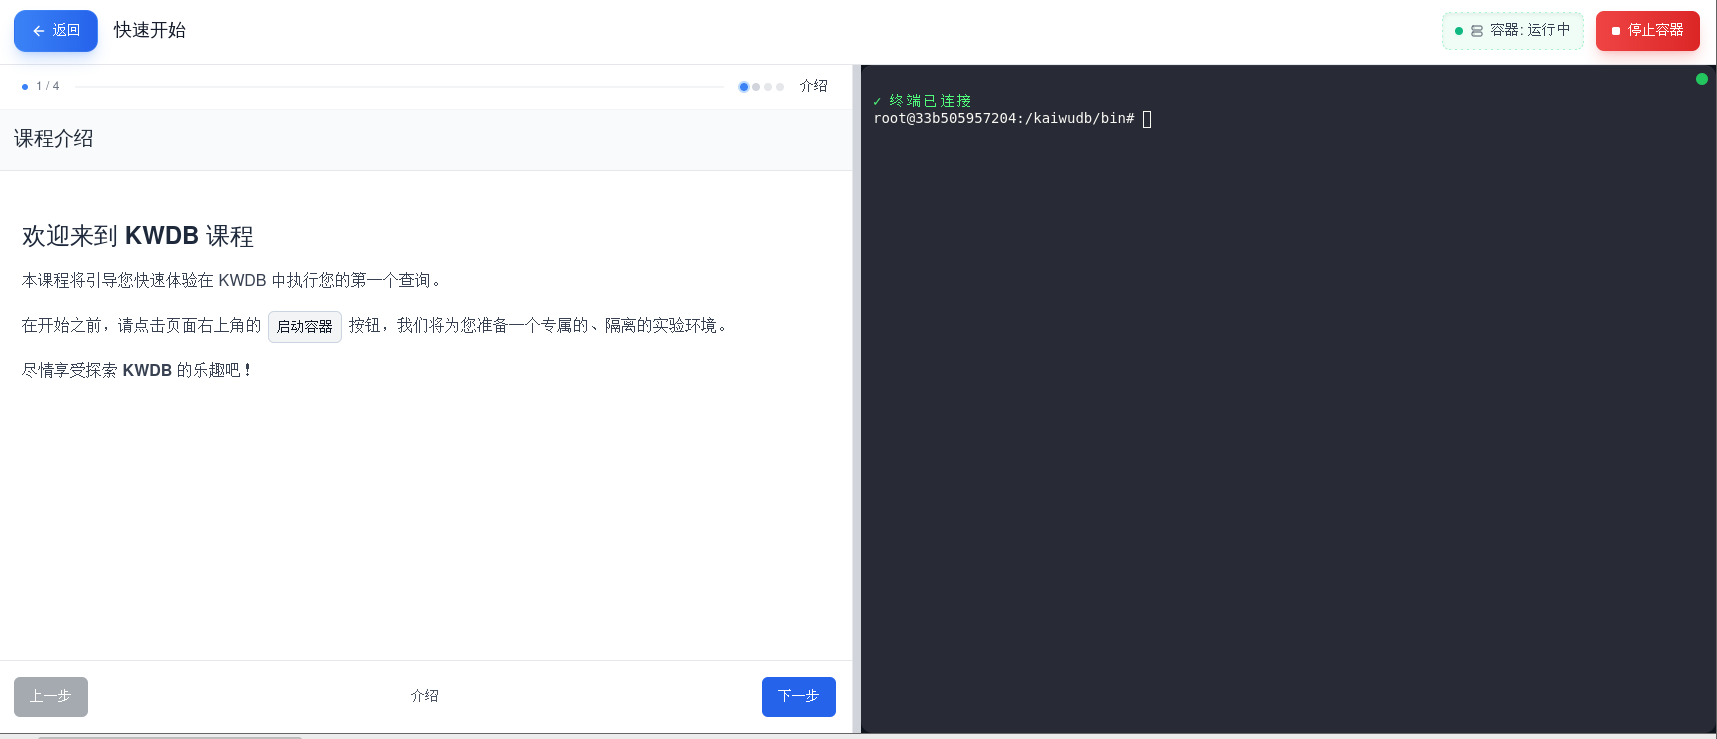Click the 介绍 label beside the step dots
Screen dimensions: 1717x739
click(x=814, y=86)
